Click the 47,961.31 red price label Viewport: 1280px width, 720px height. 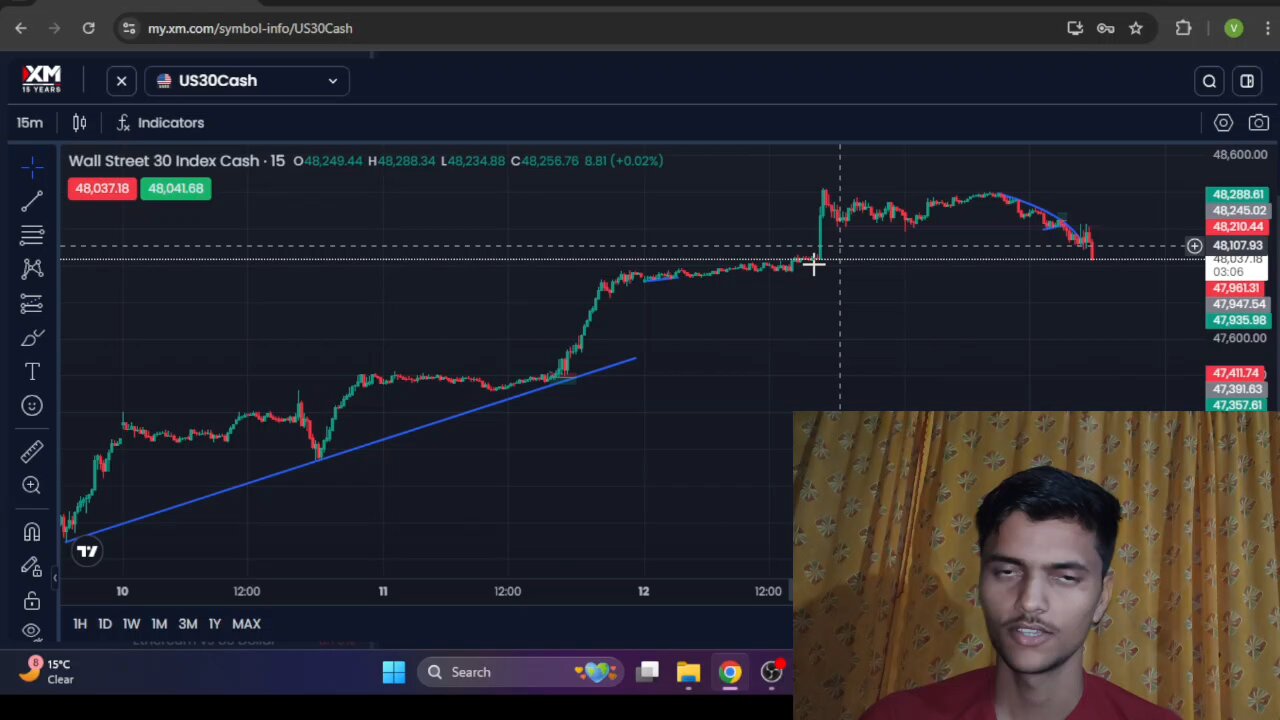tap(1236, 288)
